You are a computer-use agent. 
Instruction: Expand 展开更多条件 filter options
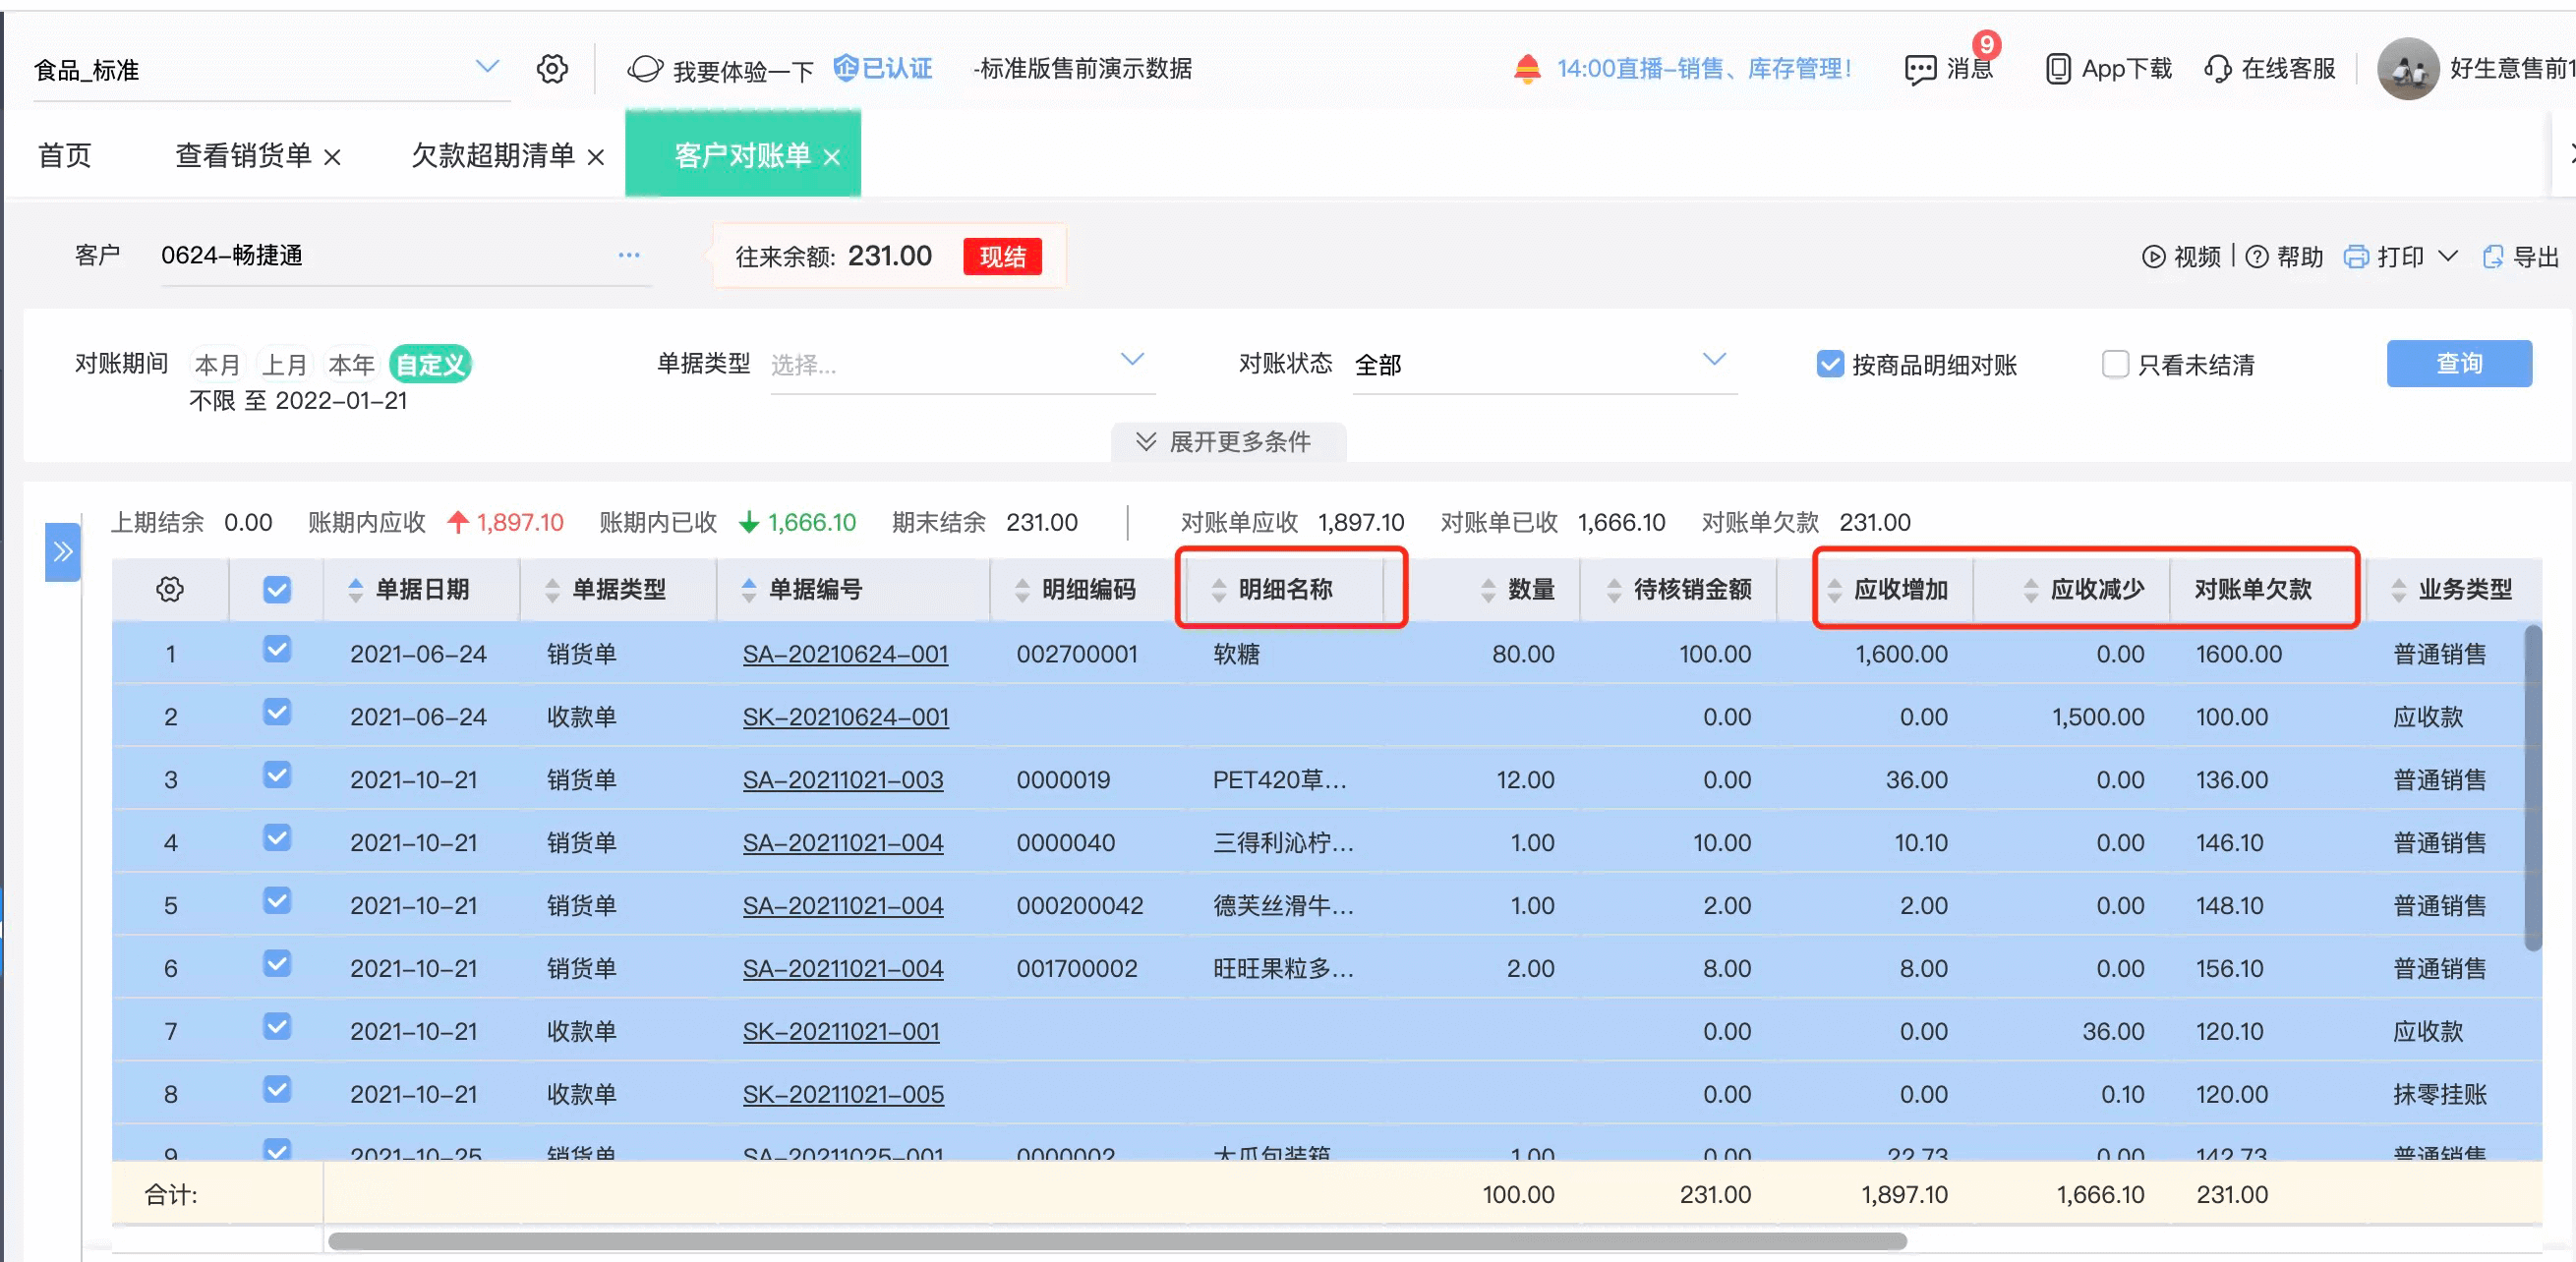[x=1227, y=441]
